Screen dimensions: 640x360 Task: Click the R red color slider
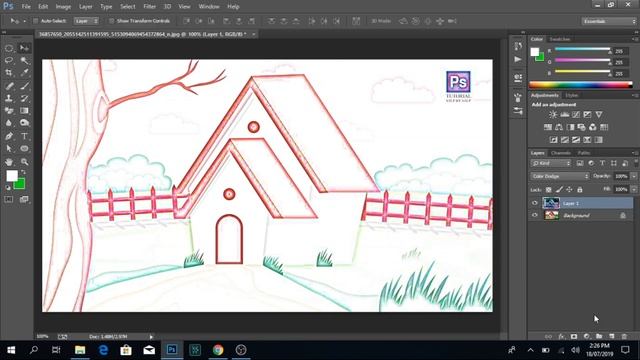pyautogui.click(x=582, y=50)
